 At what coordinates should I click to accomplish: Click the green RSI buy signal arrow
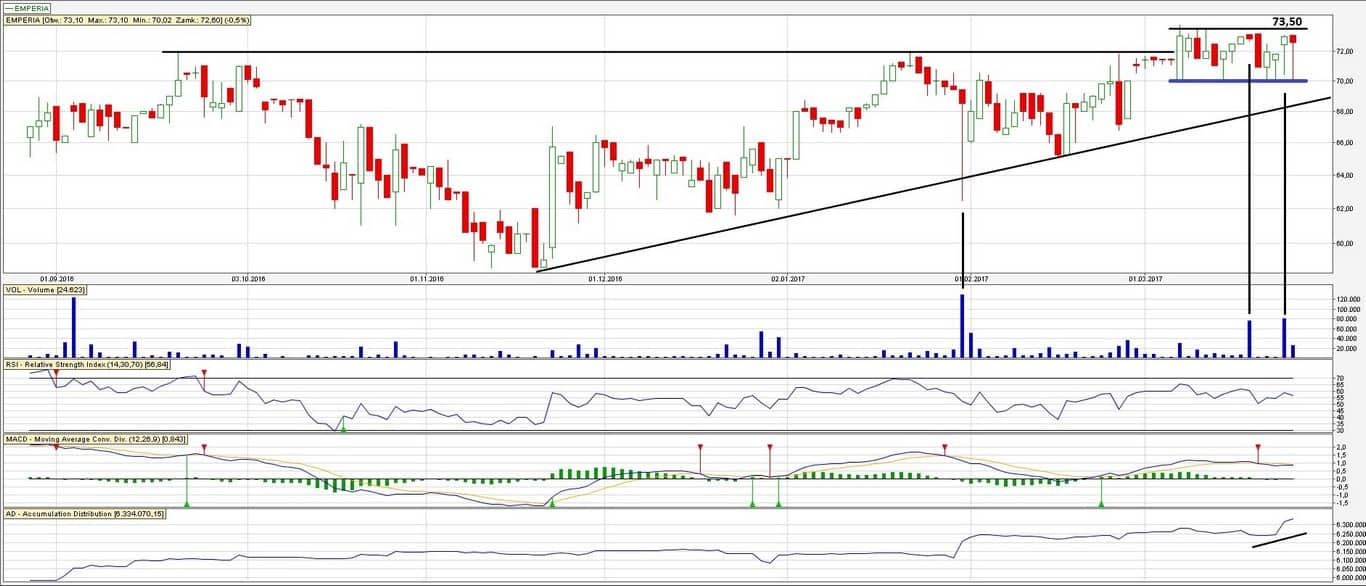tap(343, 428)
